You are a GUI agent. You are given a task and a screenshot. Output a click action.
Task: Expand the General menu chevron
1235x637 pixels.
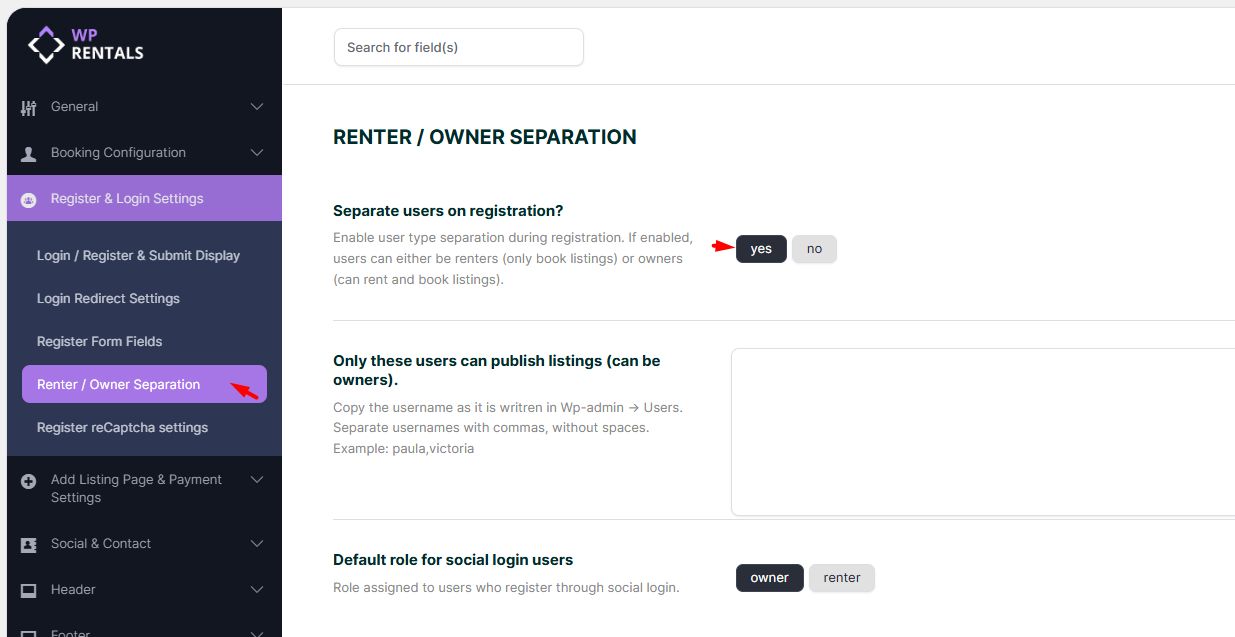257,107
